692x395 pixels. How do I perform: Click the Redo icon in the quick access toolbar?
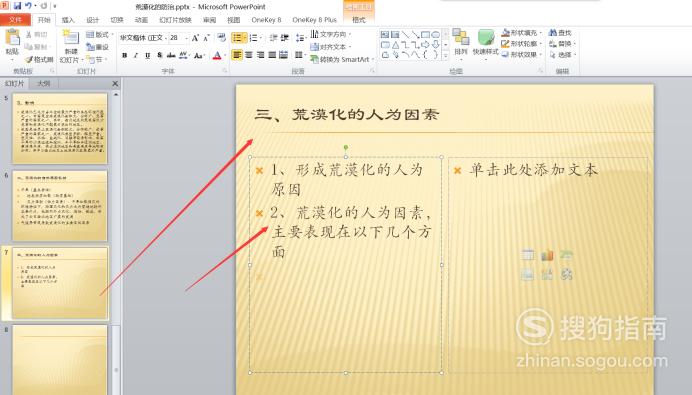coord(44,6)
